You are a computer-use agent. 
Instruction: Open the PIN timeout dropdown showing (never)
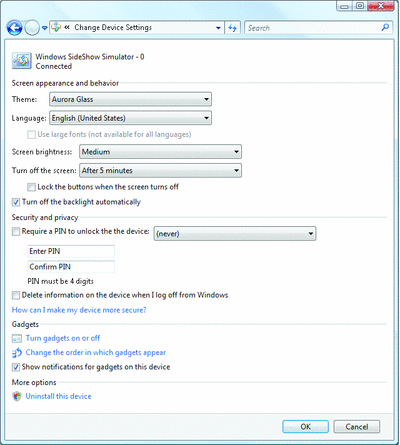pyautogui.click(x=235, y=234)
